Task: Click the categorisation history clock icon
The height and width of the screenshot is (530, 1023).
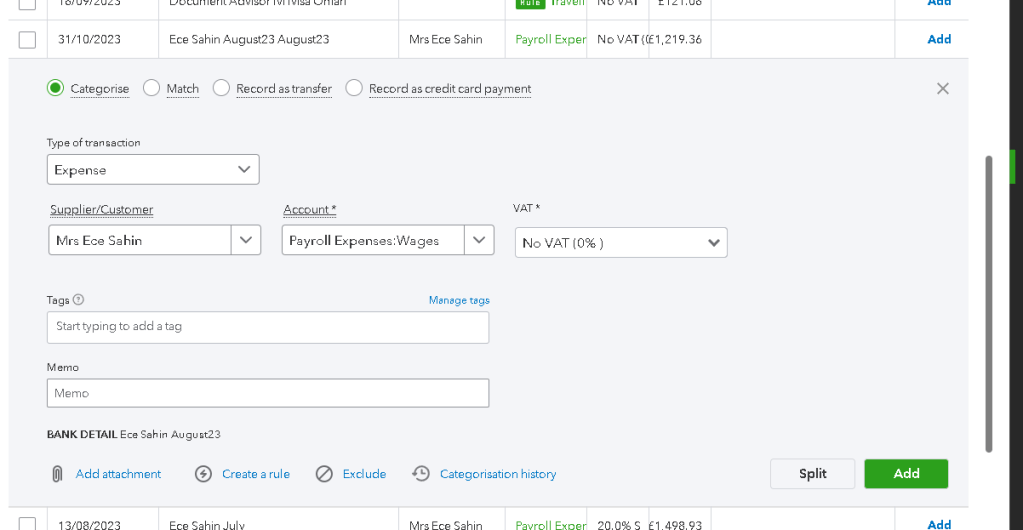Action: click(421, 474)
